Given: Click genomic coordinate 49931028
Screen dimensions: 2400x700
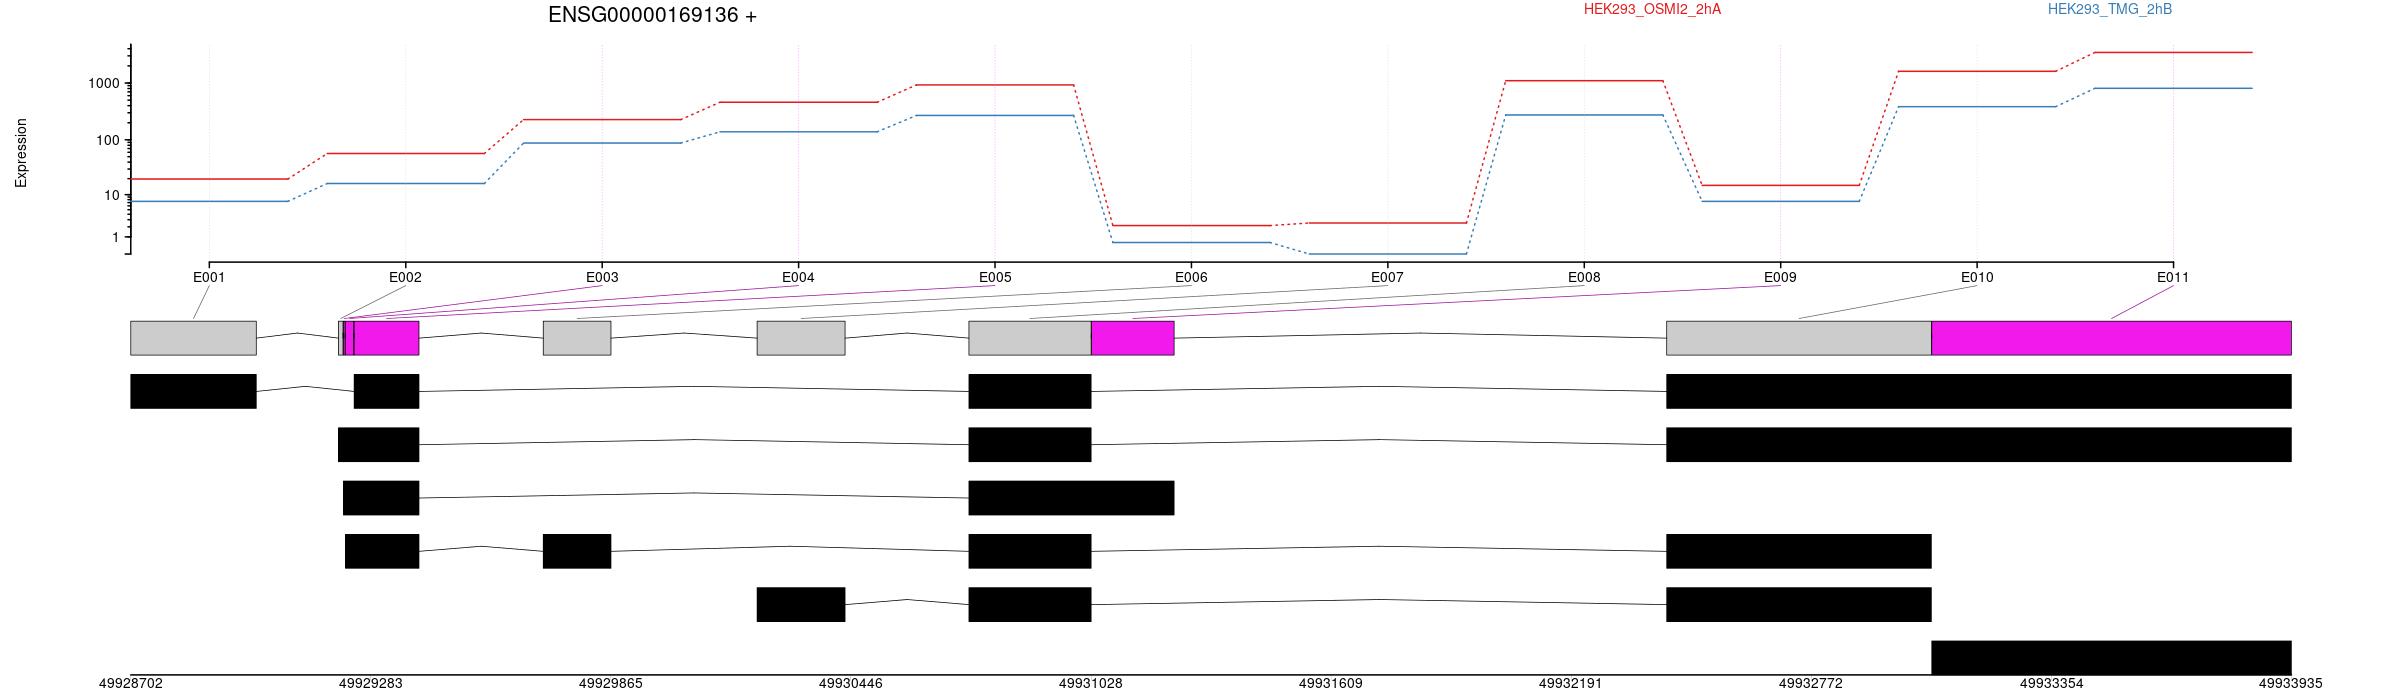Looking at the screenshot, I should coord(1091,684).
